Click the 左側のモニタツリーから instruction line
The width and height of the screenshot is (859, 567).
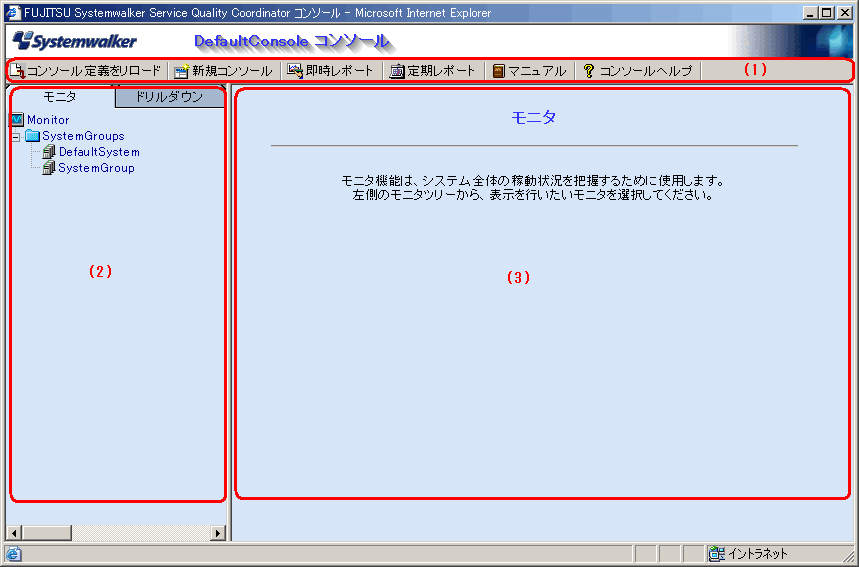tap(532, 195)
